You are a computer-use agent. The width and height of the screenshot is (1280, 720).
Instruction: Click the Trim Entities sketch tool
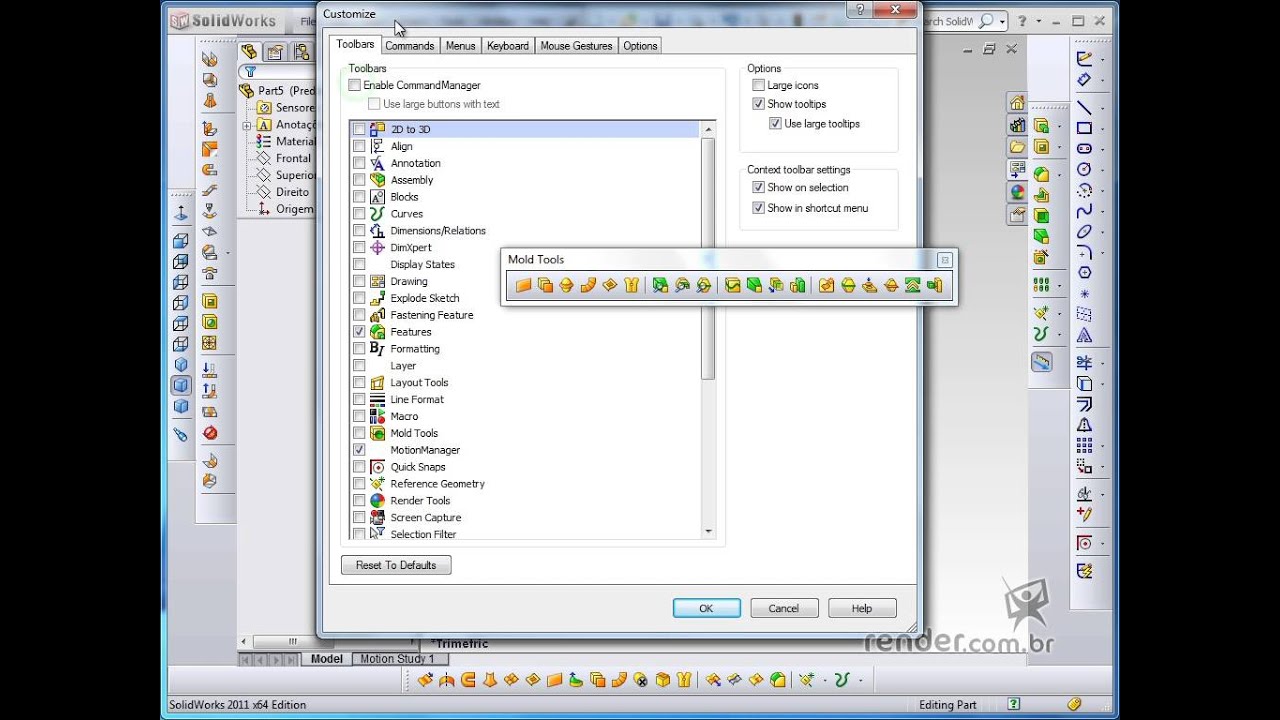[x=1084, y=362]
